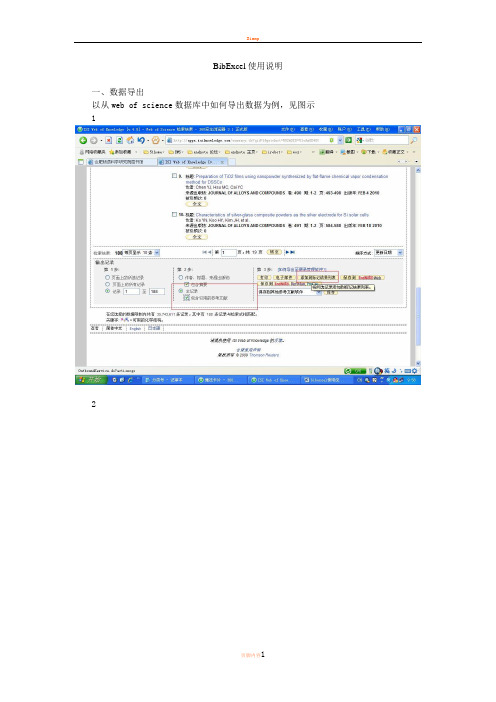
Task: Expand the save file format dropdown in step 3
Action: coord(290,292)
